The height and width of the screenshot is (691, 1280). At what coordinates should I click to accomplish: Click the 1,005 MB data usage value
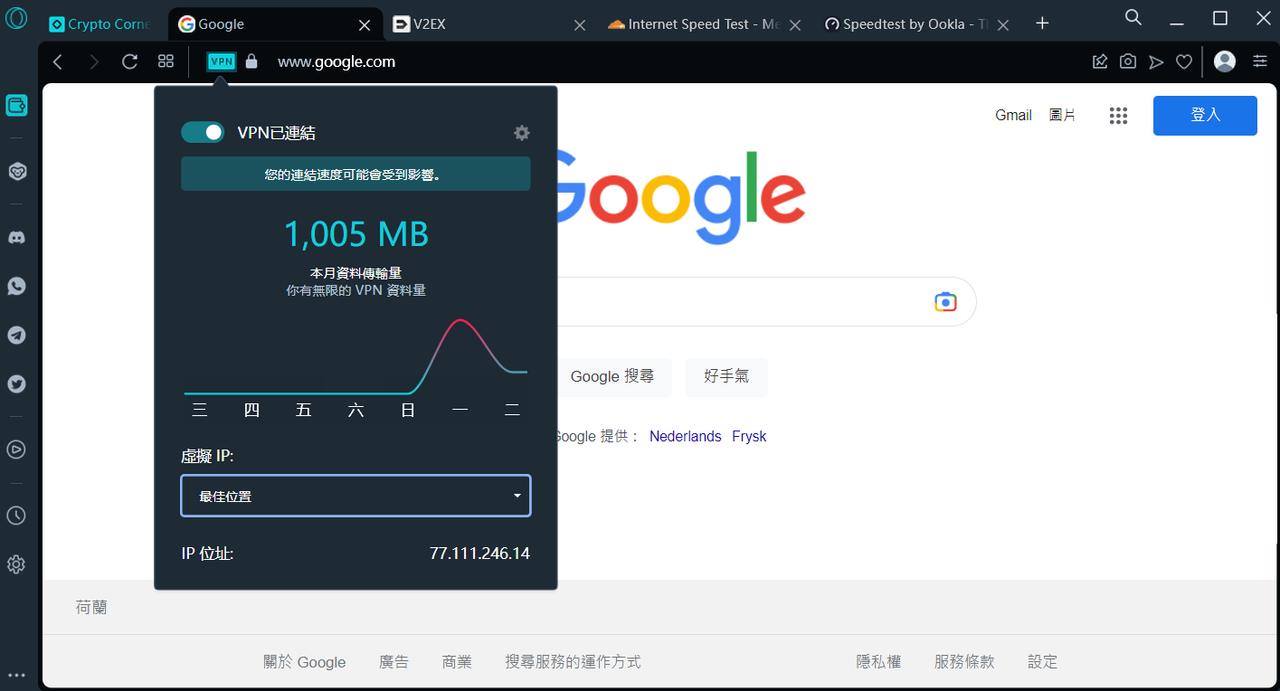(356, 234)
